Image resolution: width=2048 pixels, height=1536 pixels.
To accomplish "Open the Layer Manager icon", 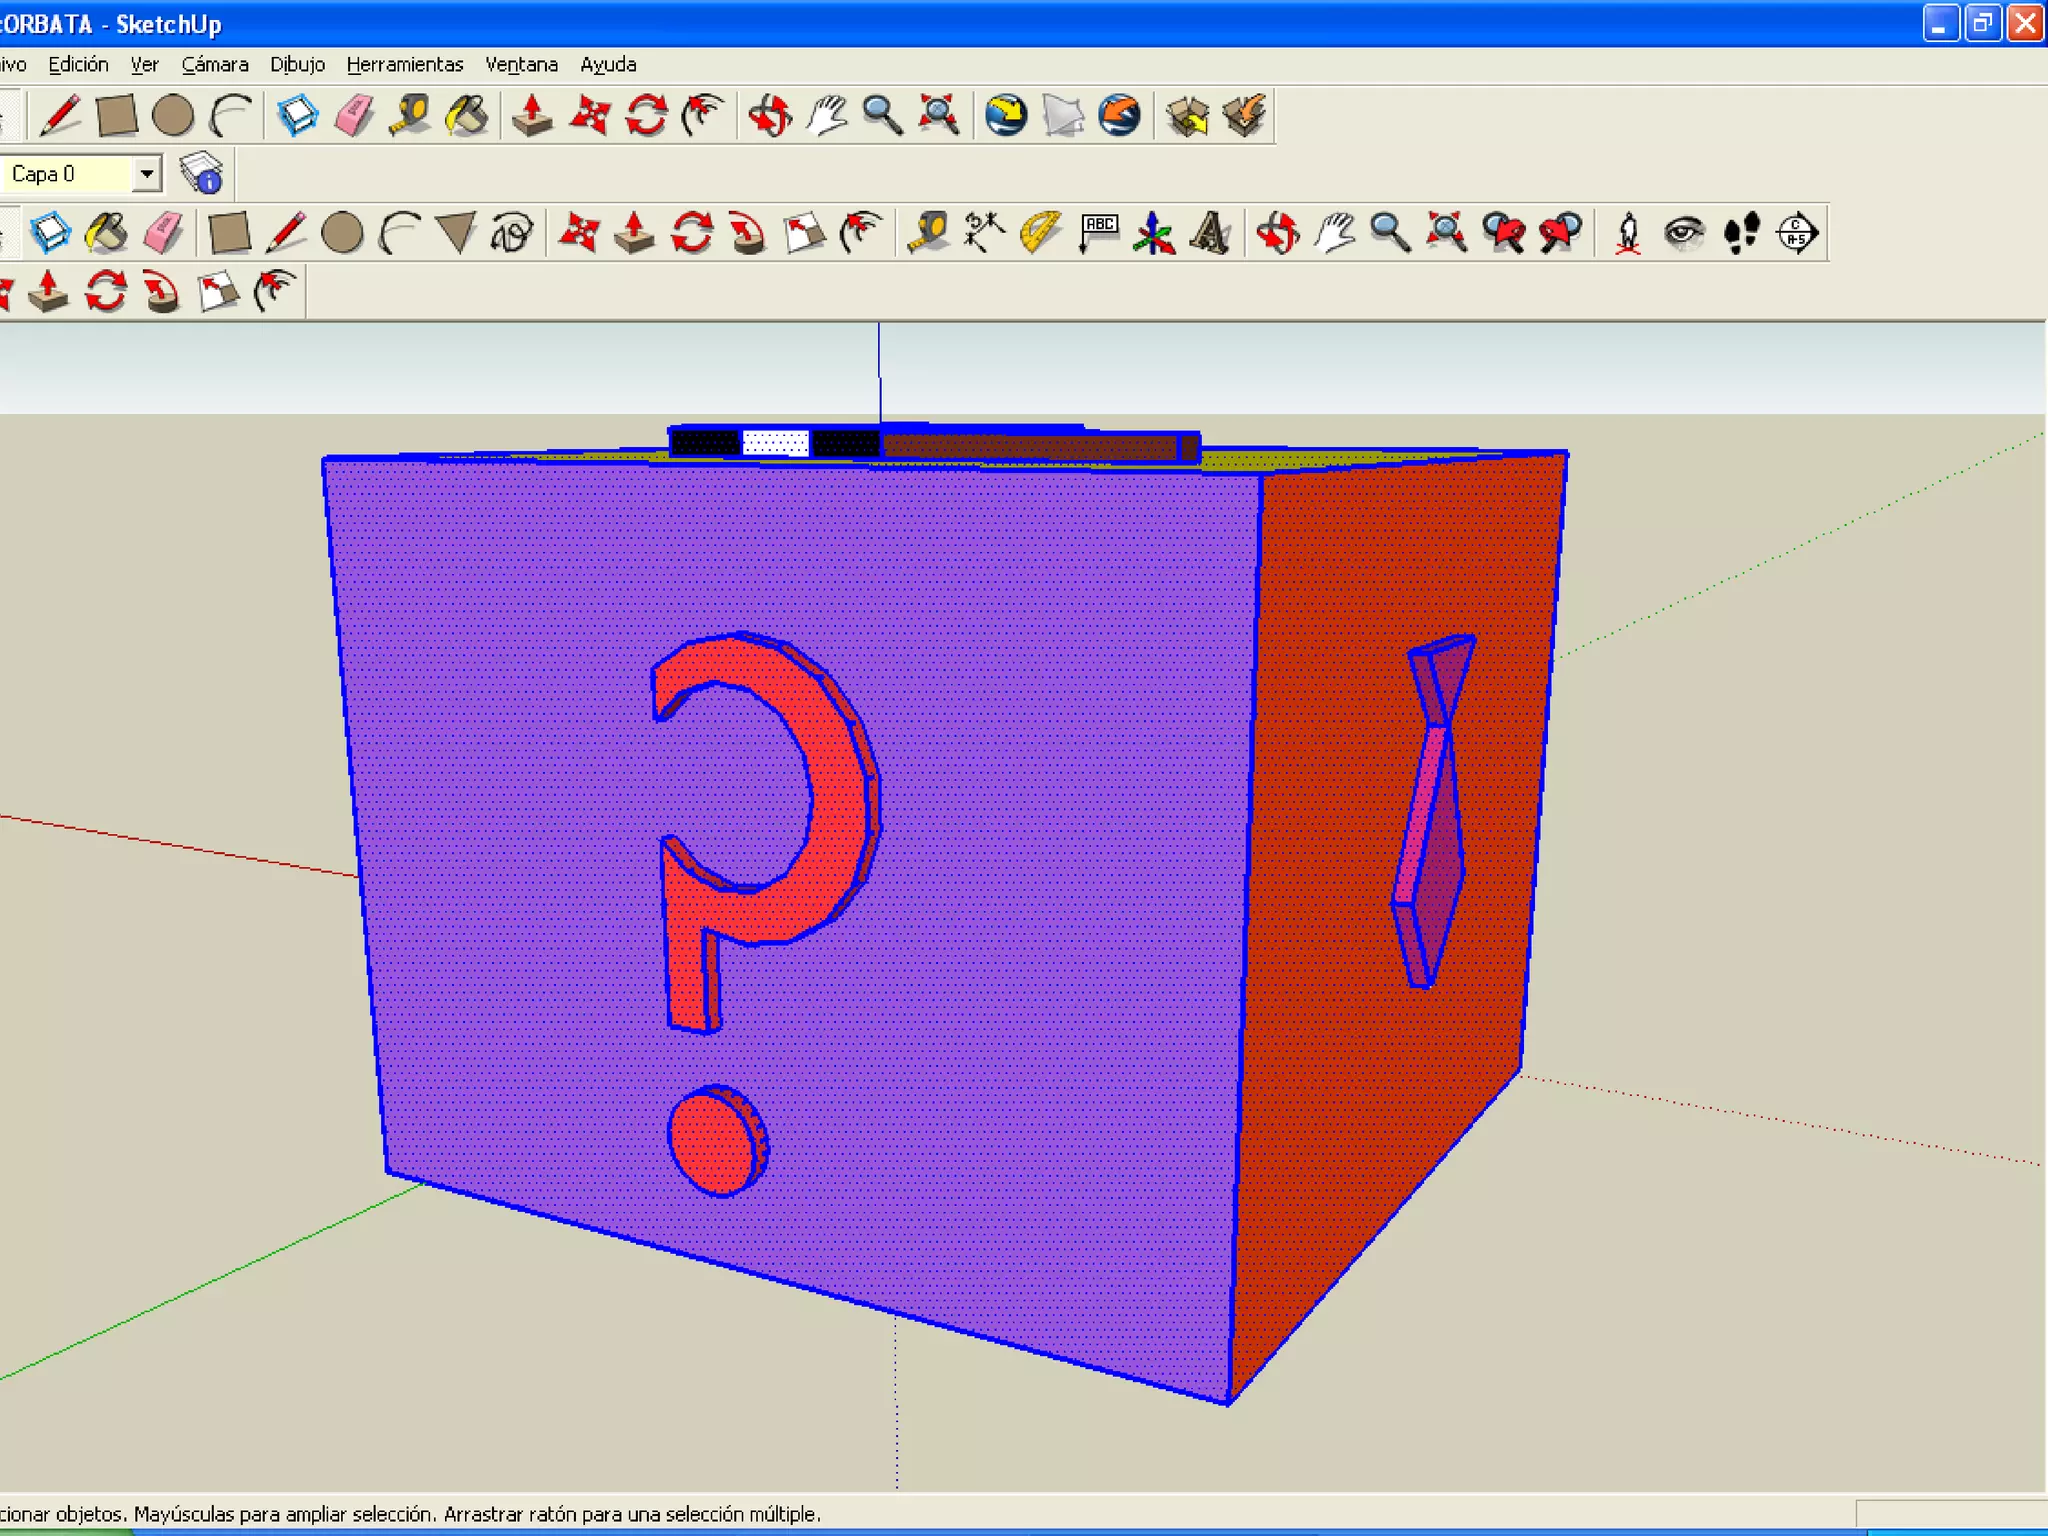I will coord(201,174).
